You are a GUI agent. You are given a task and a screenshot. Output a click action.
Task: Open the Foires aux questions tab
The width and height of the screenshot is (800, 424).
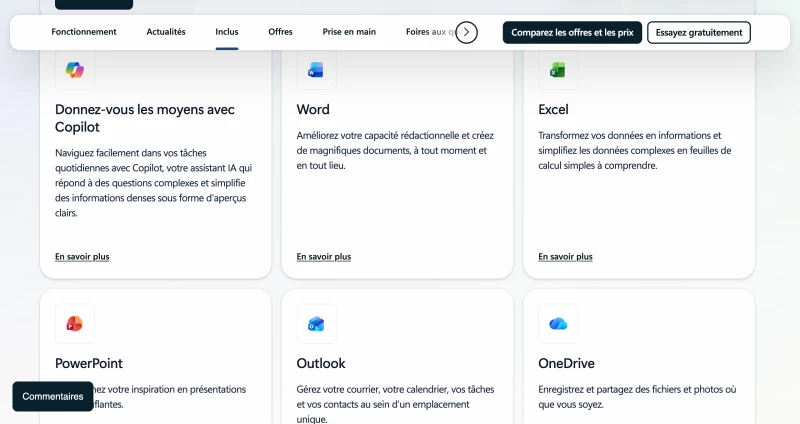click(x=431, y=32)
